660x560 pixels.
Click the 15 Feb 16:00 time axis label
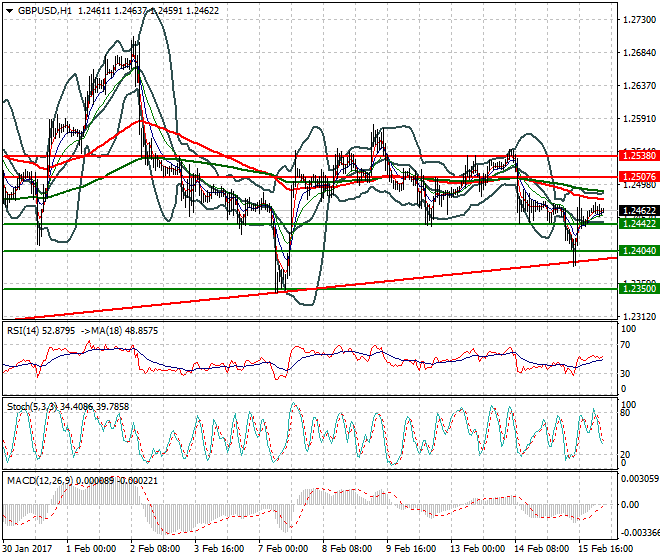point(606,549)
